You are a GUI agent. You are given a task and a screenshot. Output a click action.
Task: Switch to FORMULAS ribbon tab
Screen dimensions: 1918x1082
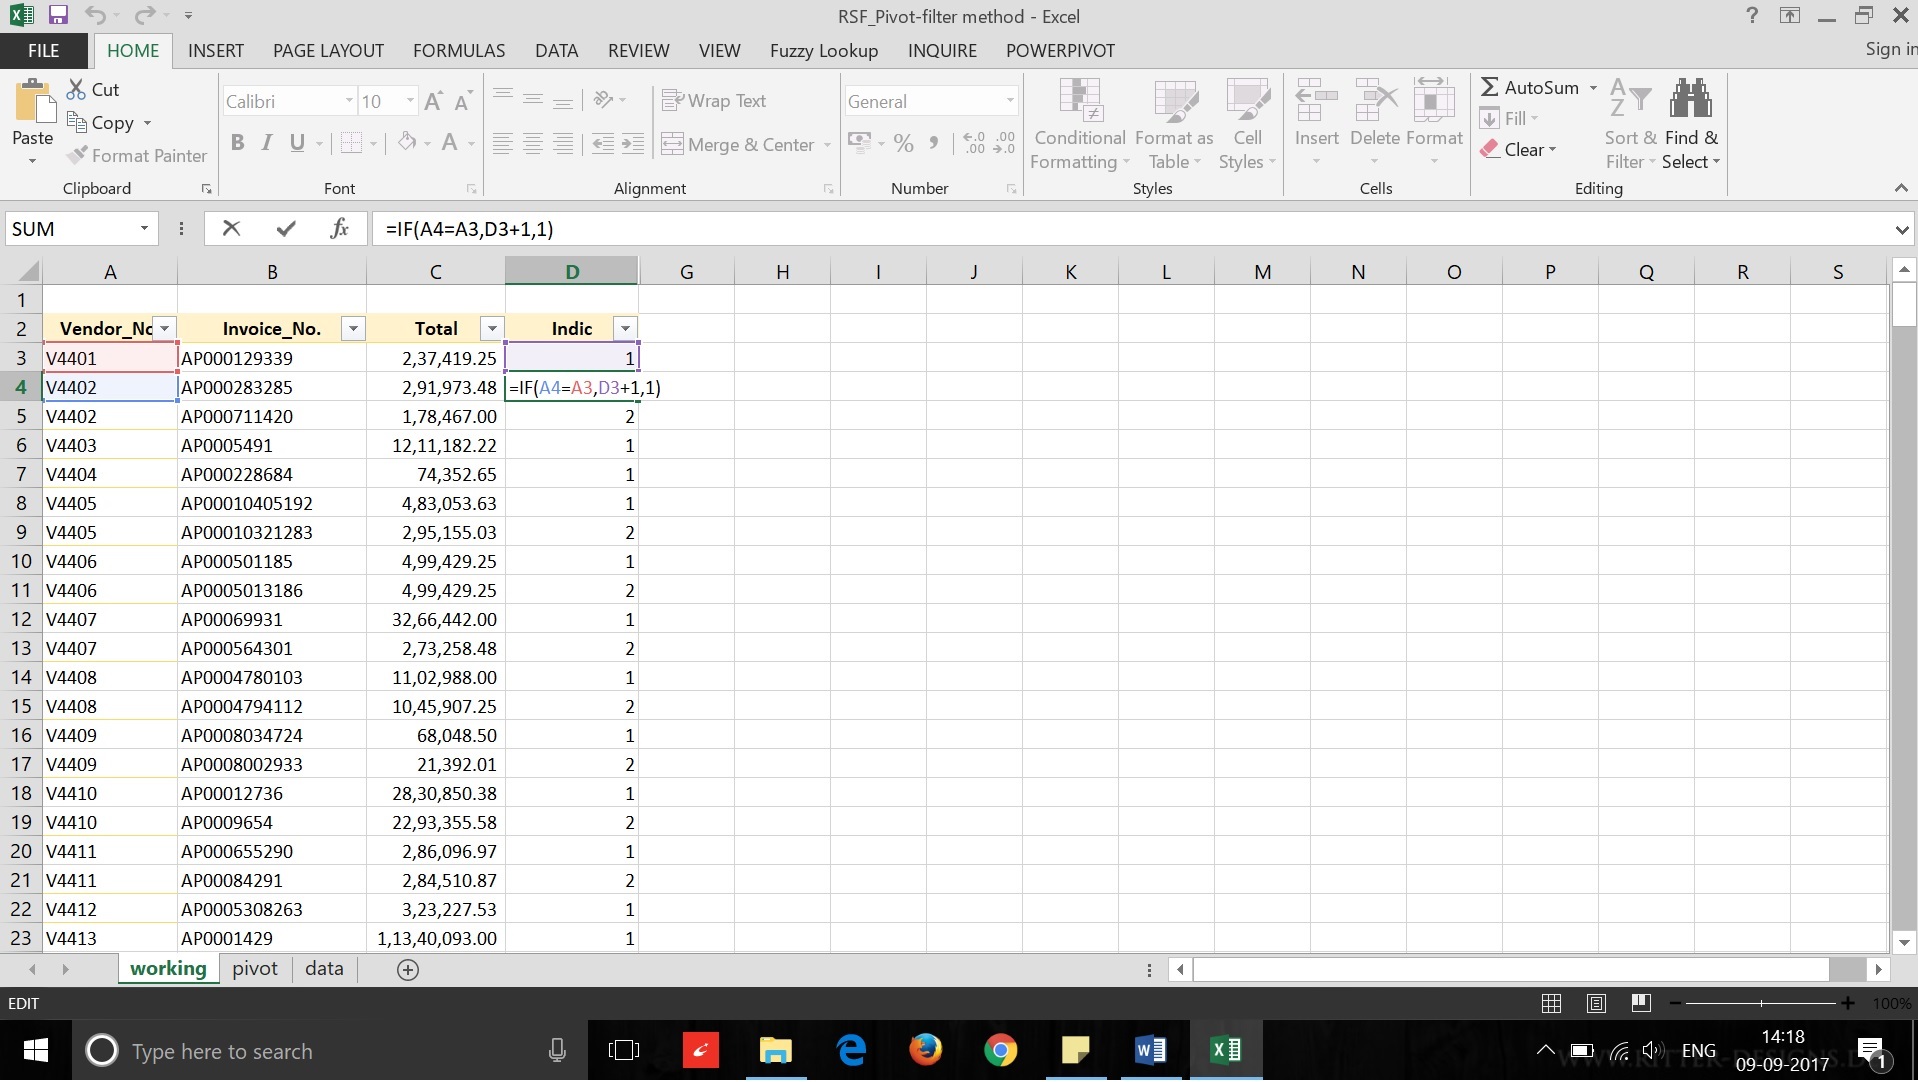click(459, 50)
